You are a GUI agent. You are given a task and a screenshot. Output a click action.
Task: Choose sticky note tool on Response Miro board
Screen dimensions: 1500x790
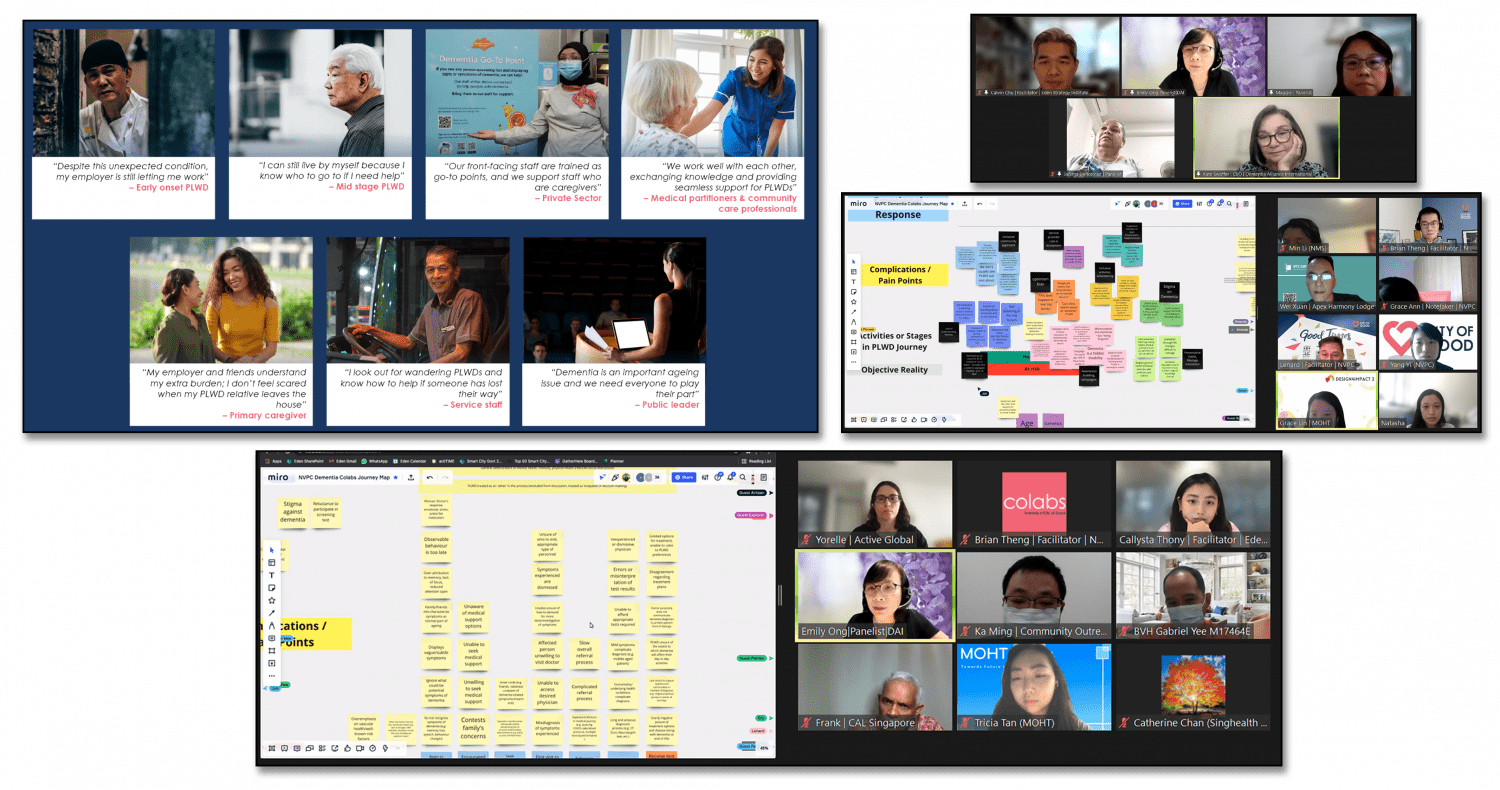coord(853,292)
